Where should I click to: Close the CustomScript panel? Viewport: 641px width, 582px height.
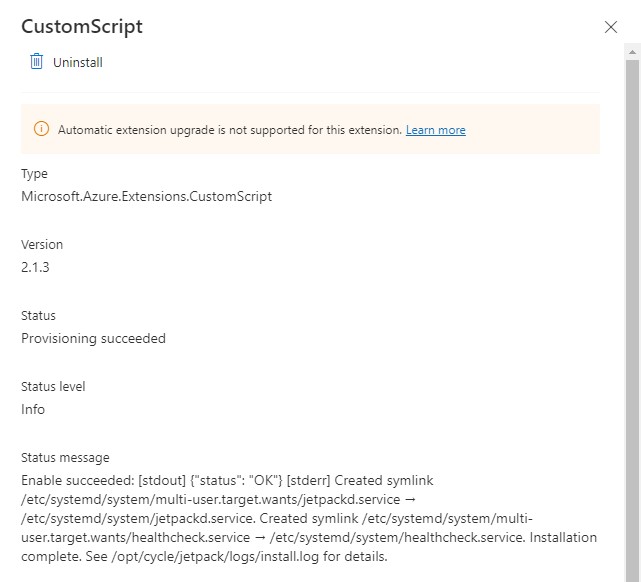click(611, 27)
